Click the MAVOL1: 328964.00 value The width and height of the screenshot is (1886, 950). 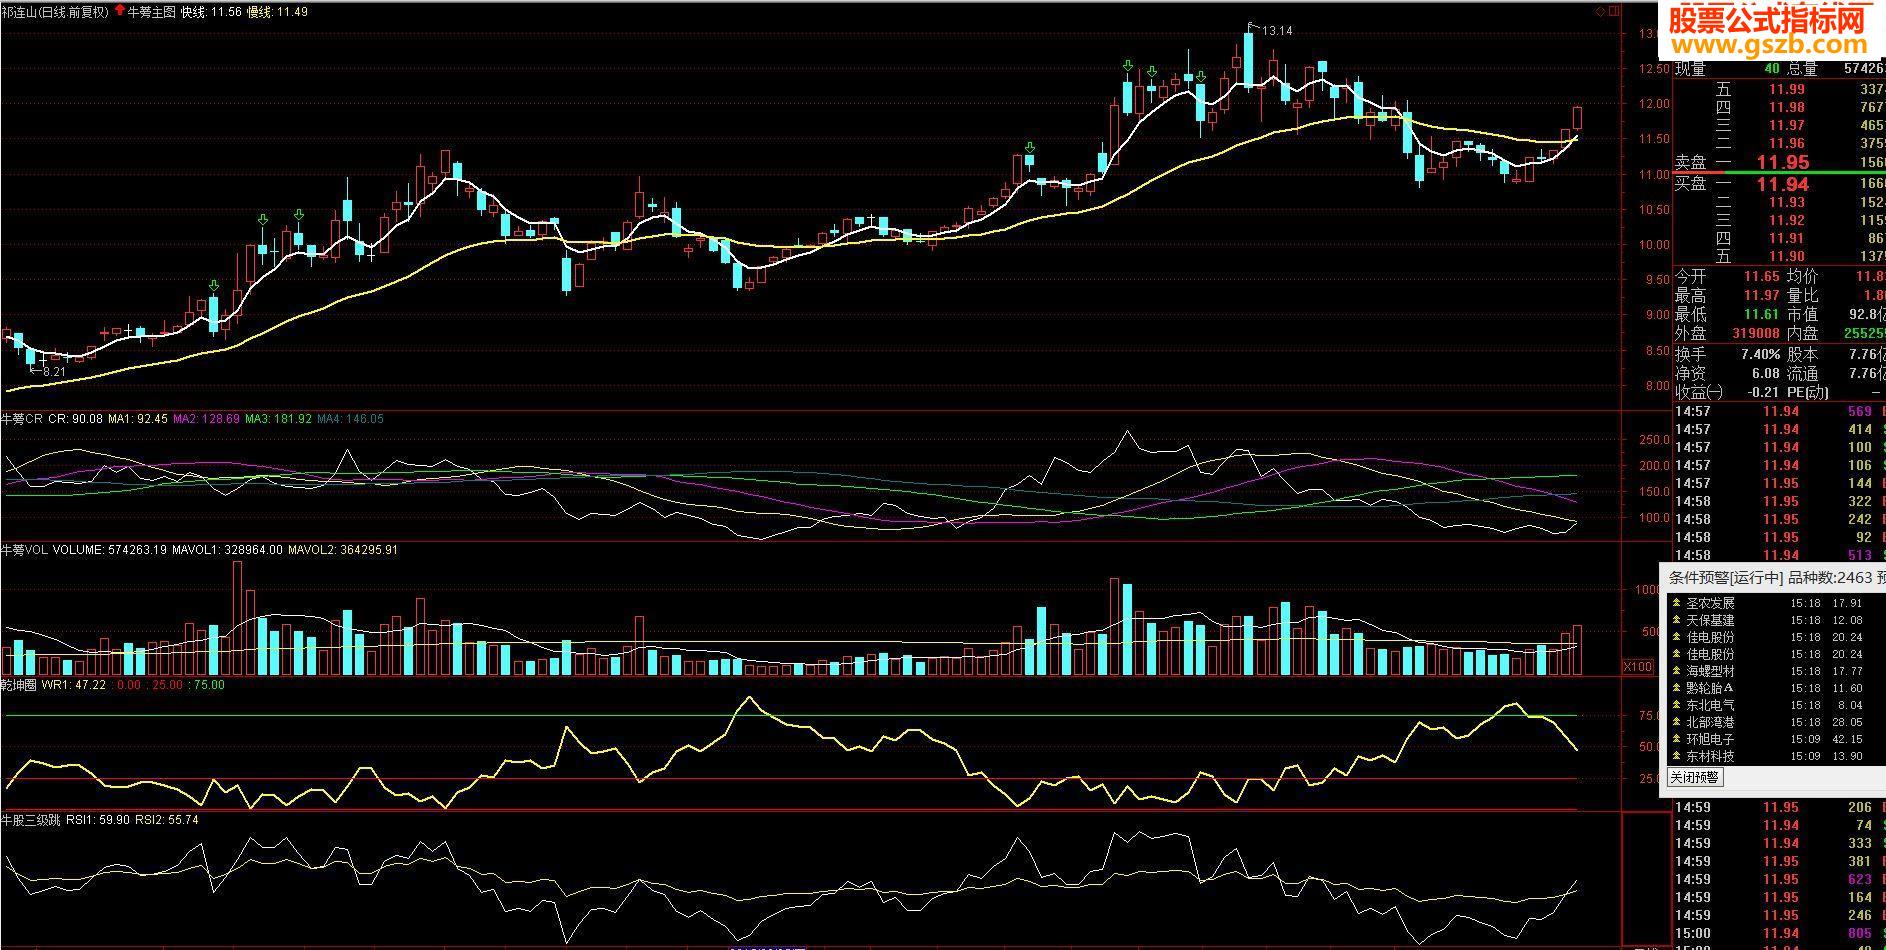pos(227,550)
